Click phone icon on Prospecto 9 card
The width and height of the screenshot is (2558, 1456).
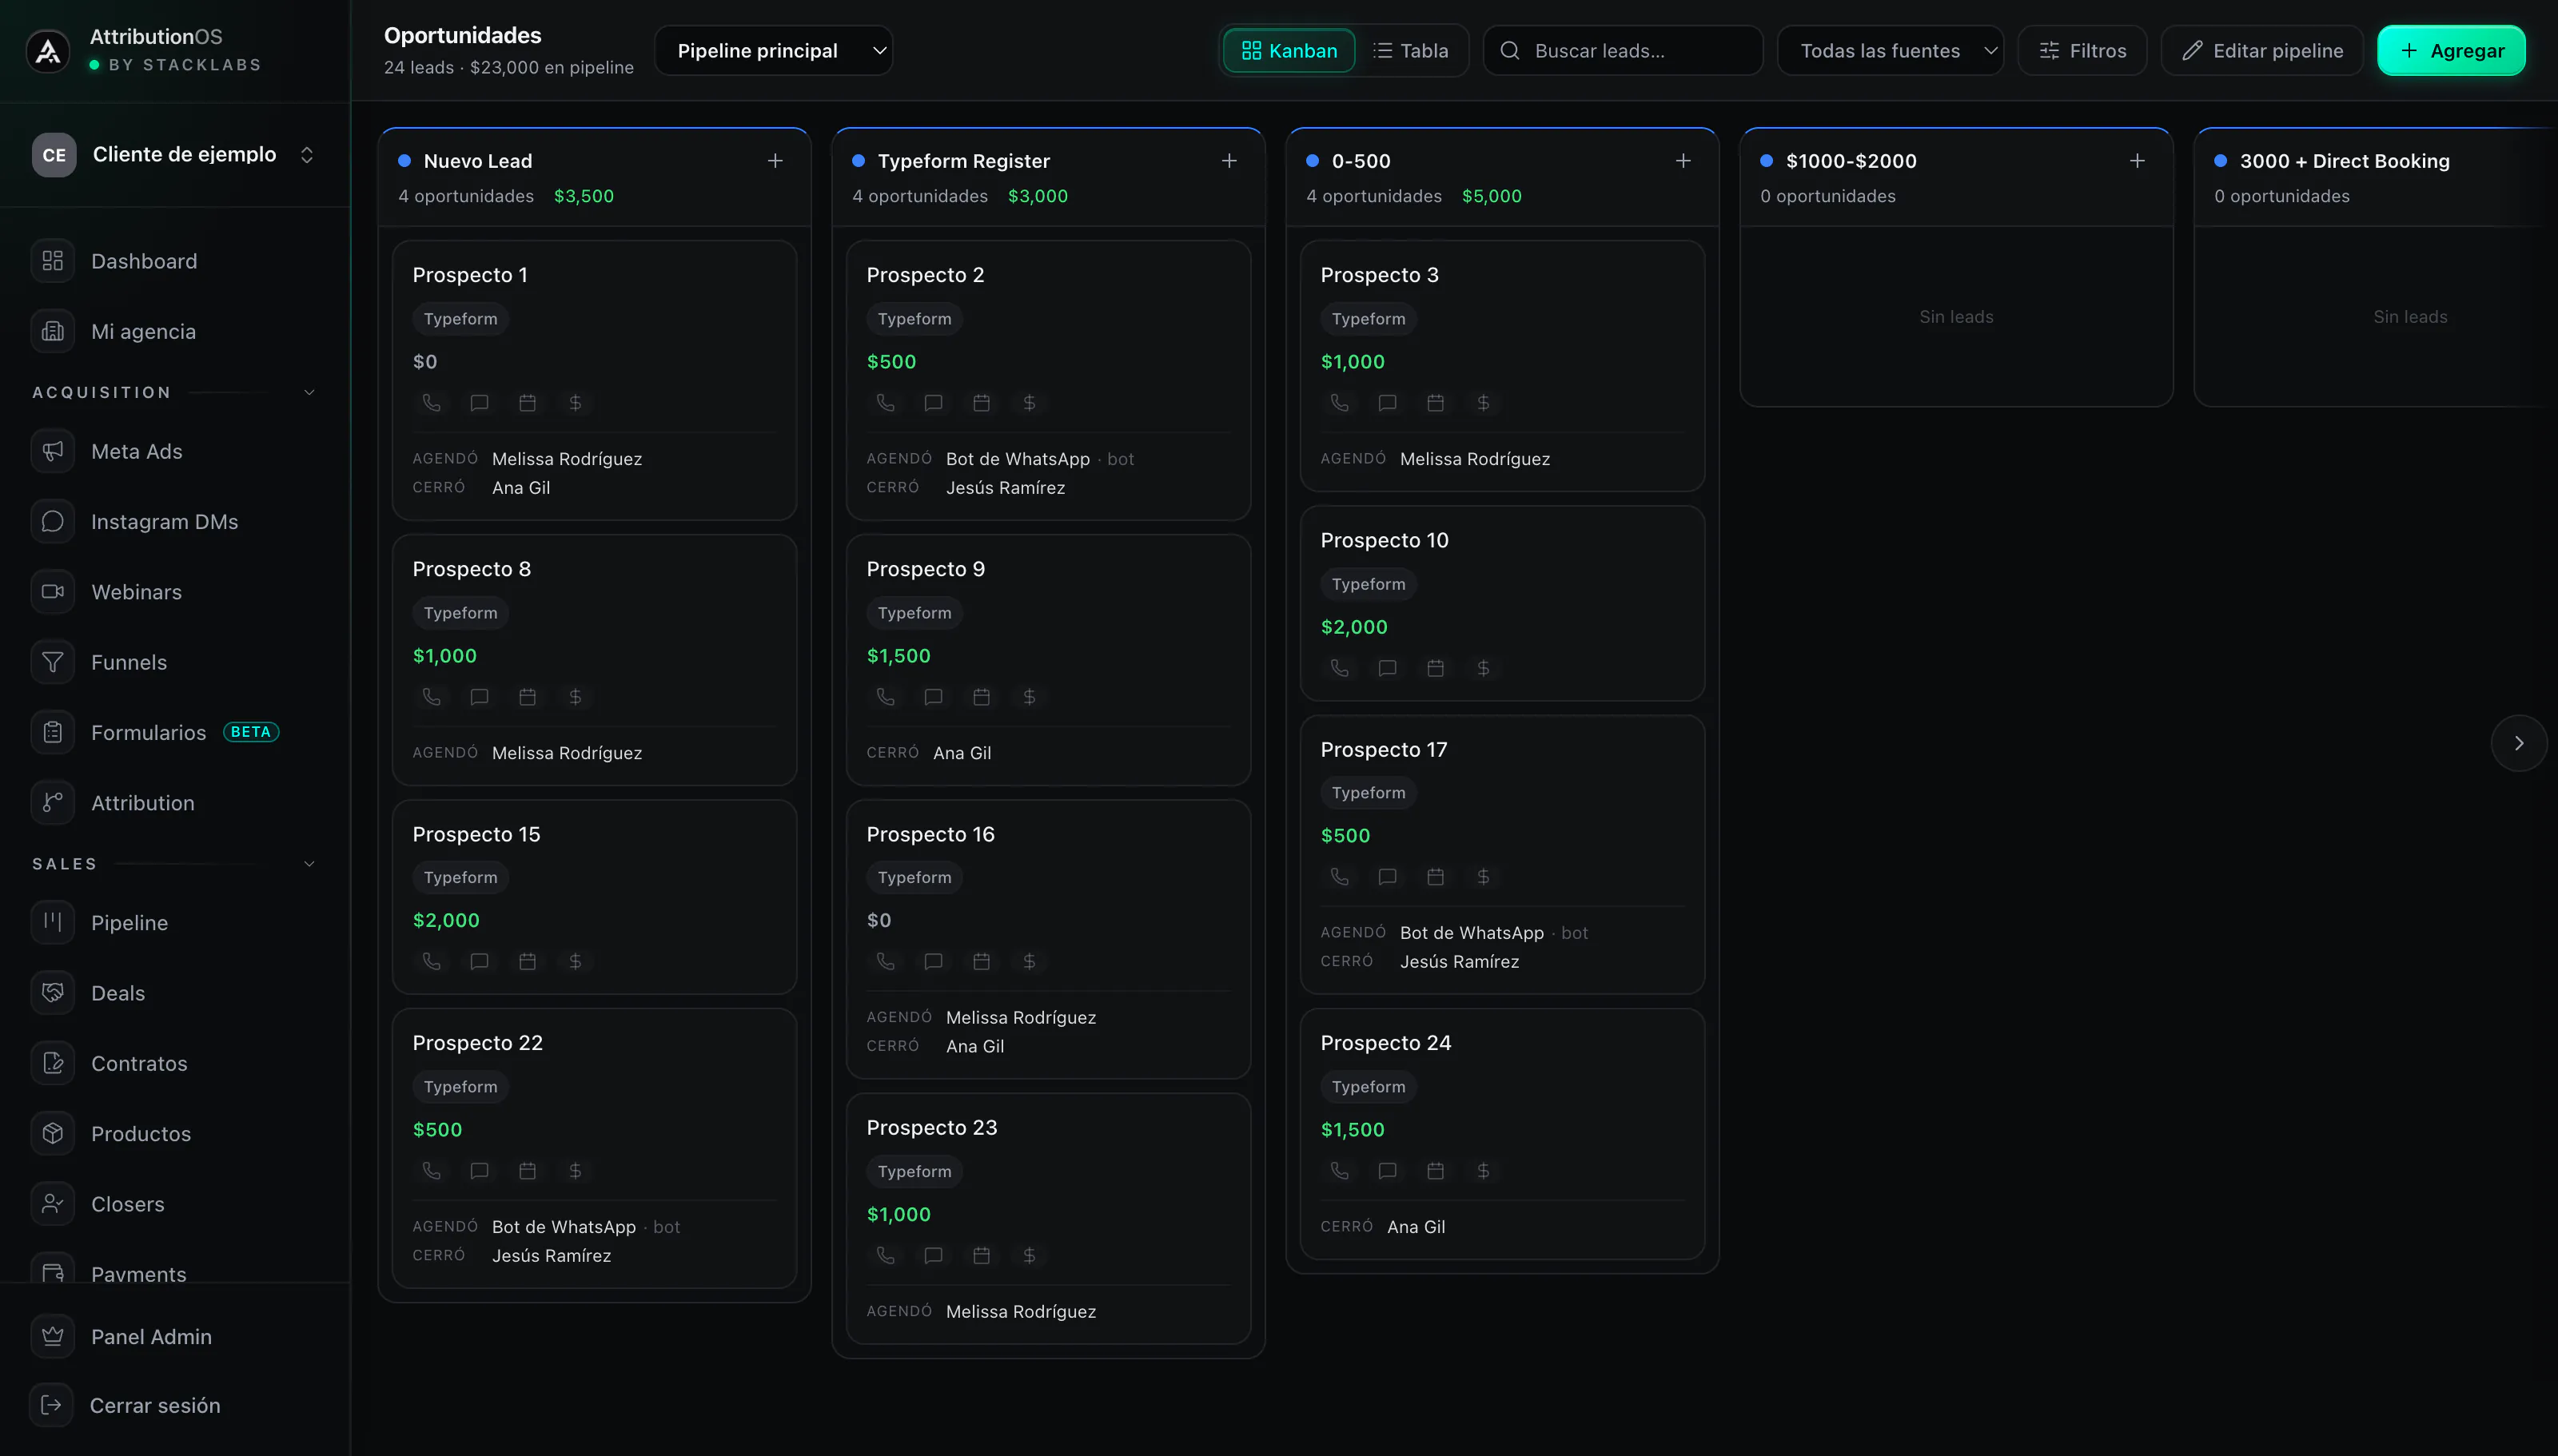click(x=885, y=697)
